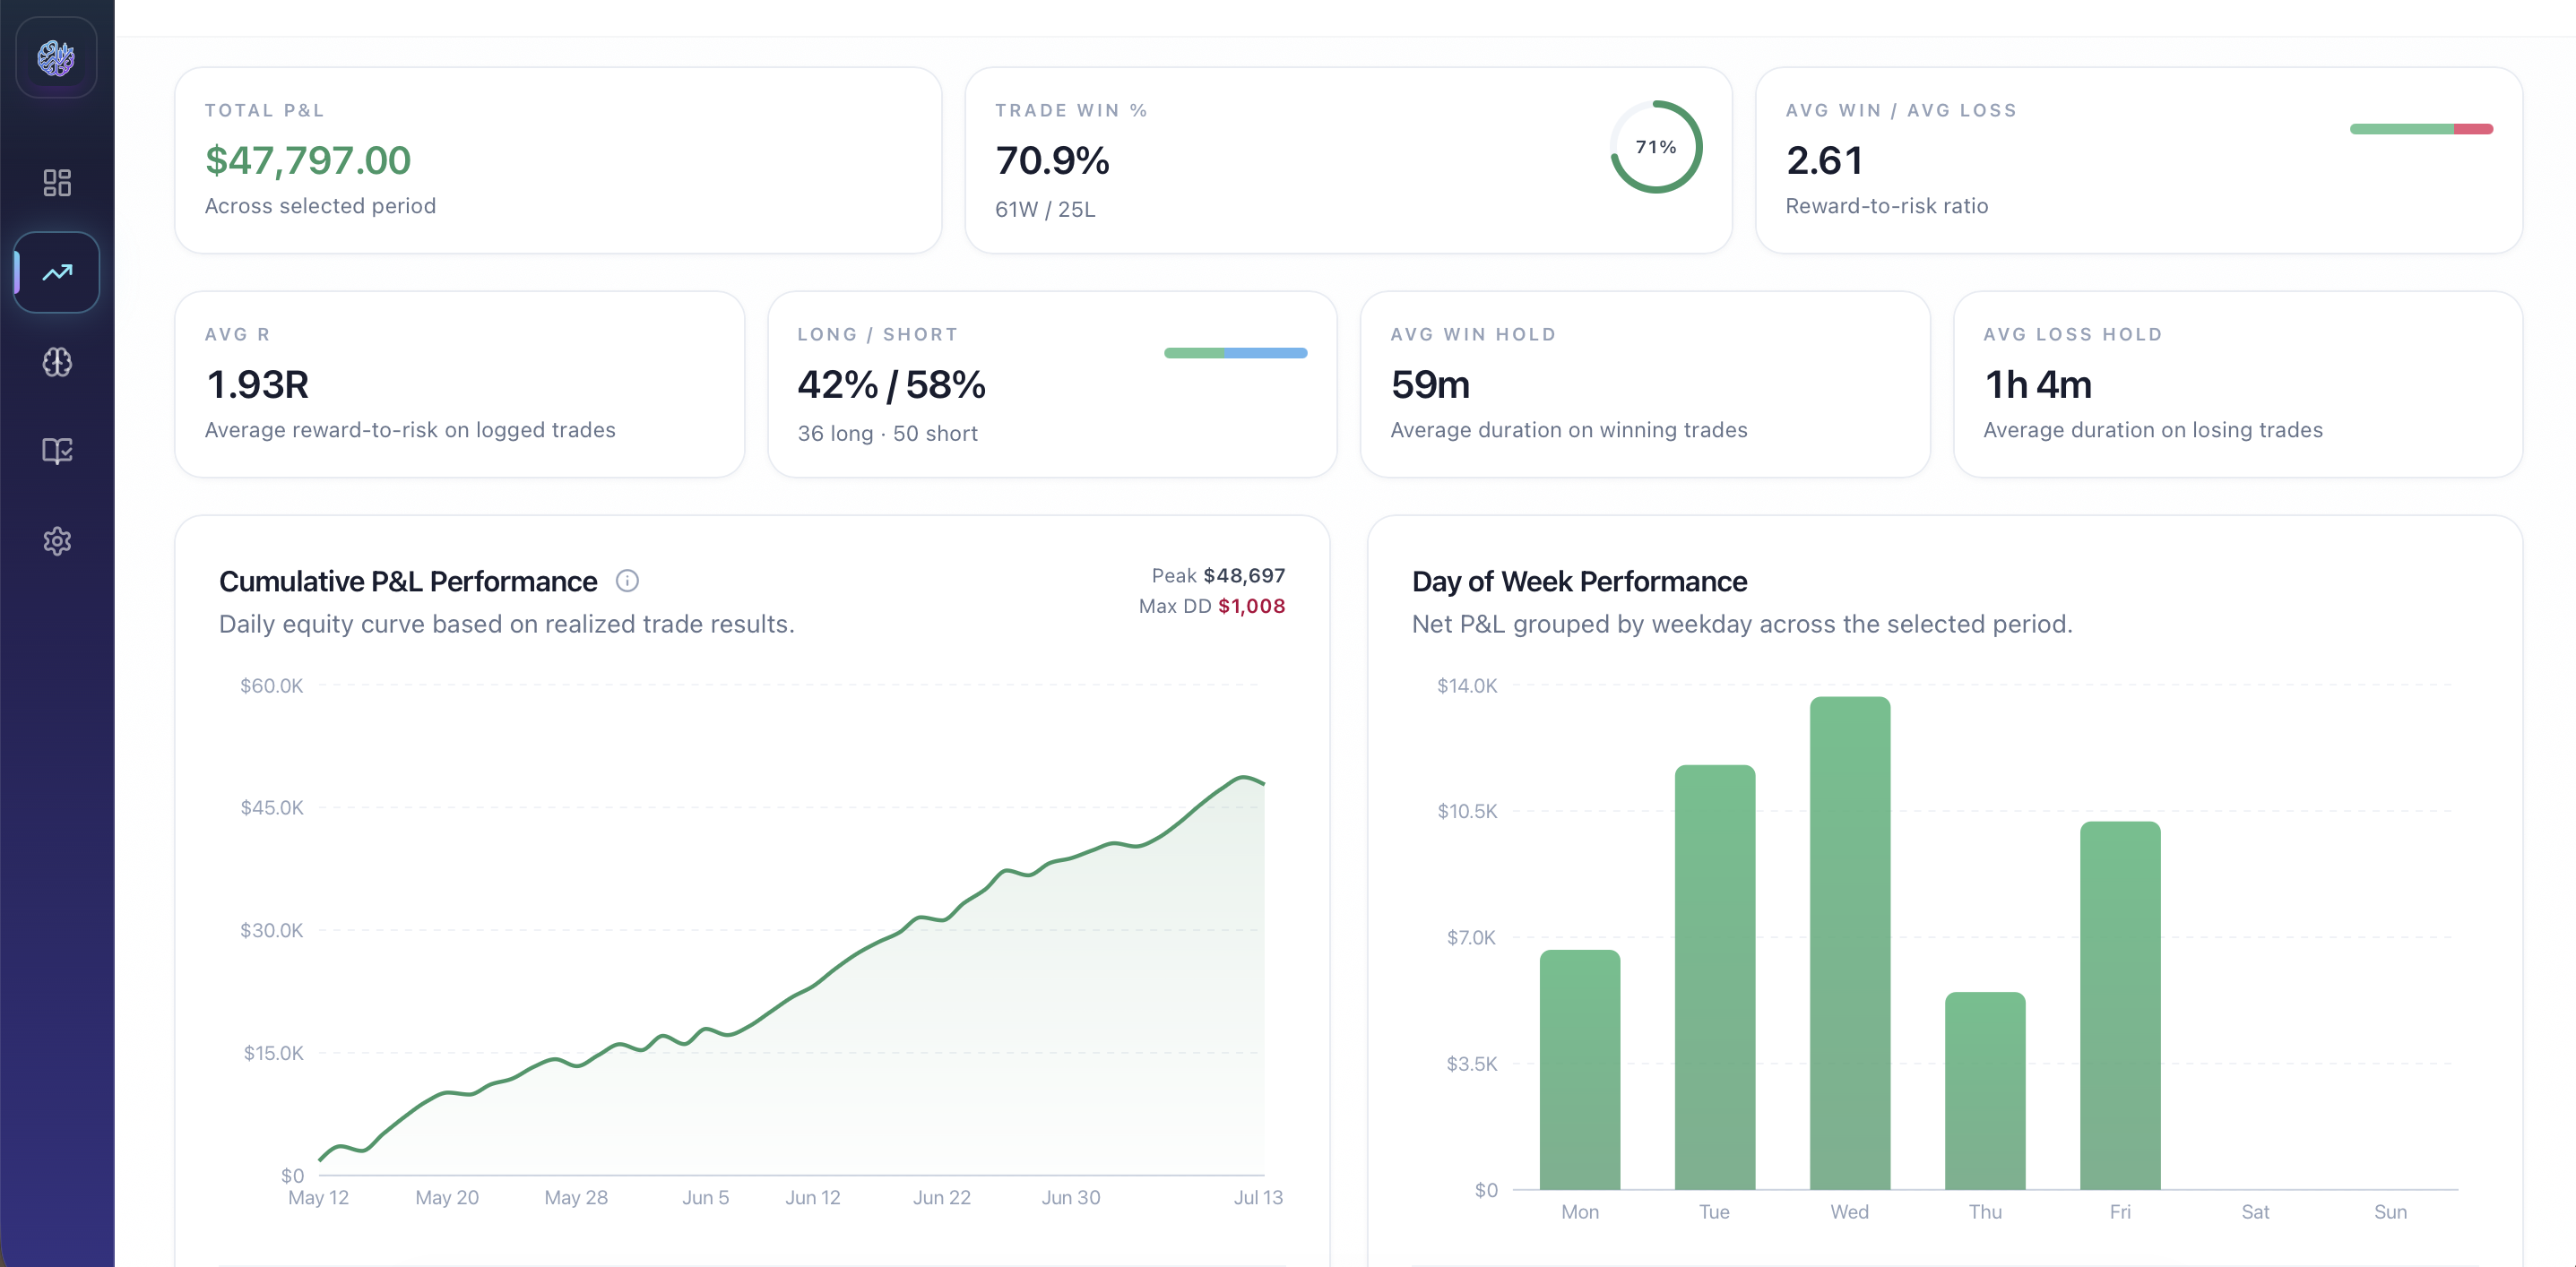
Task: Click the Sat axis label
Action: (2254, 1212)
